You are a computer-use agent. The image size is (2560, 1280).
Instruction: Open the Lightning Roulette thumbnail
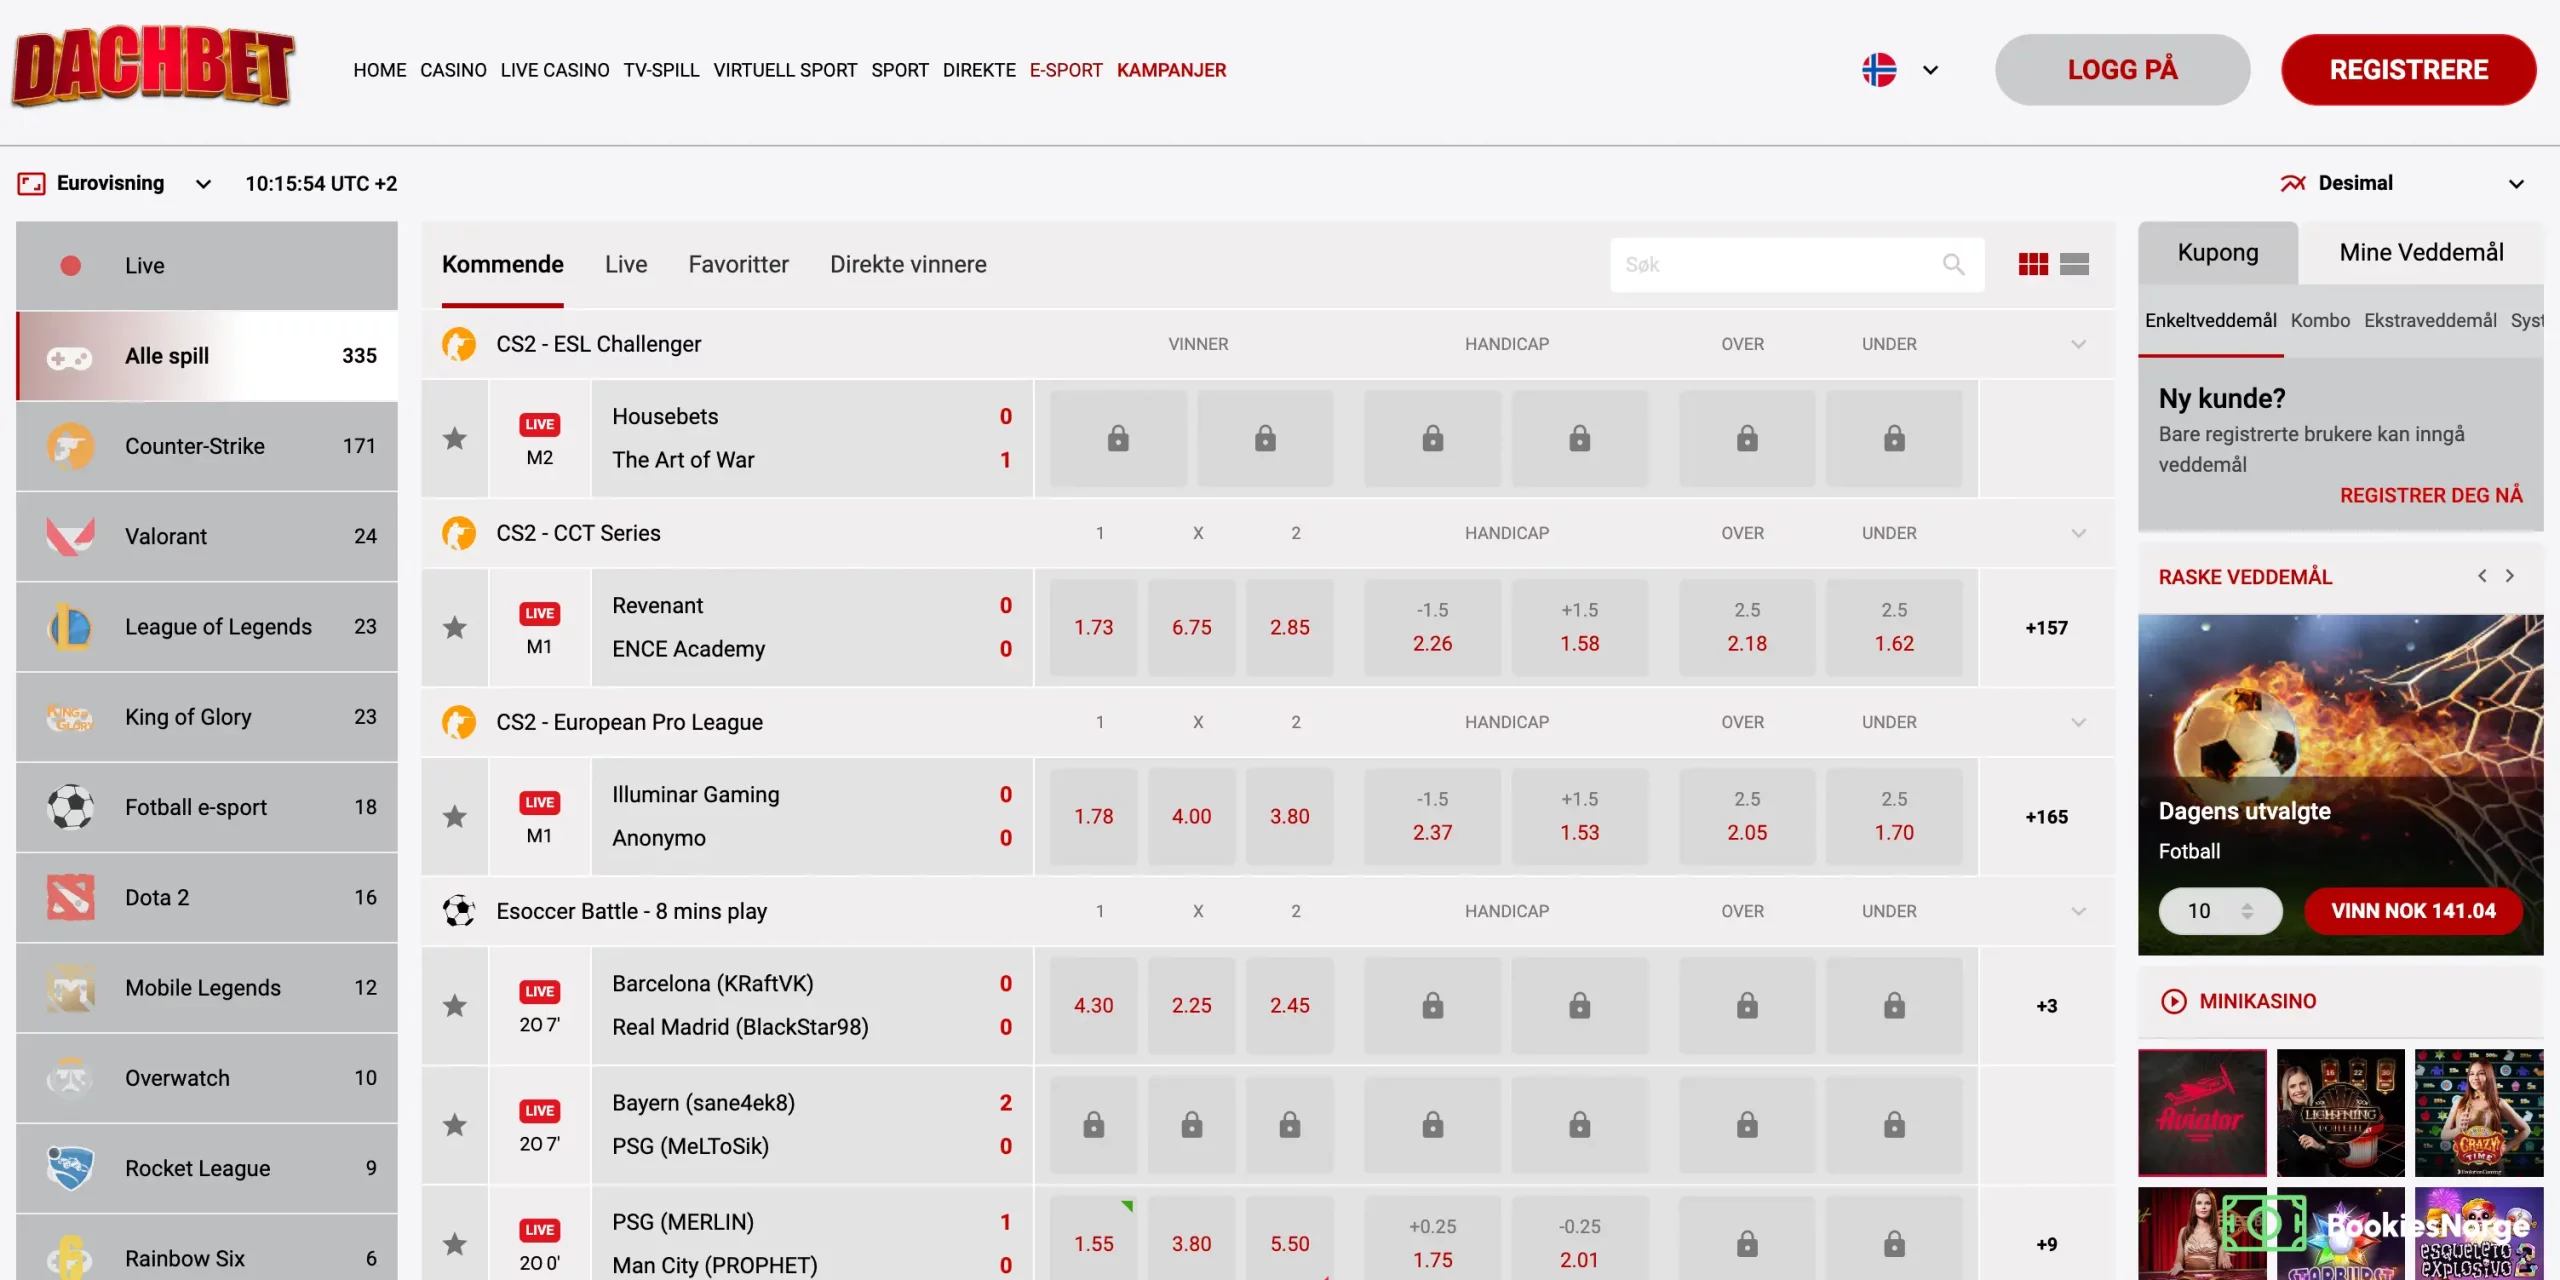pos(2340,1112)
